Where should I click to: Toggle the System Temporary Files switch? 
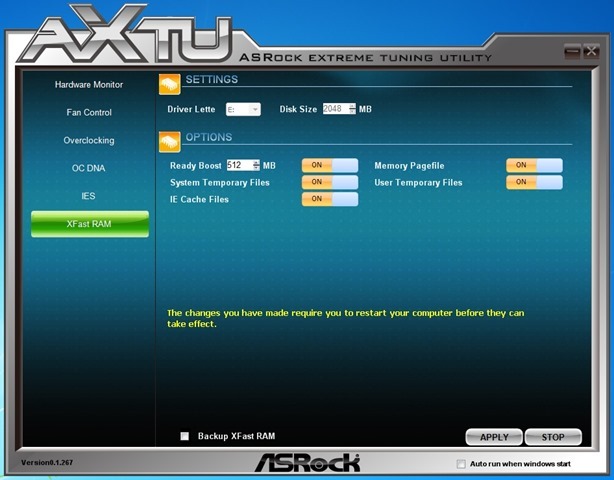point(330,182)
